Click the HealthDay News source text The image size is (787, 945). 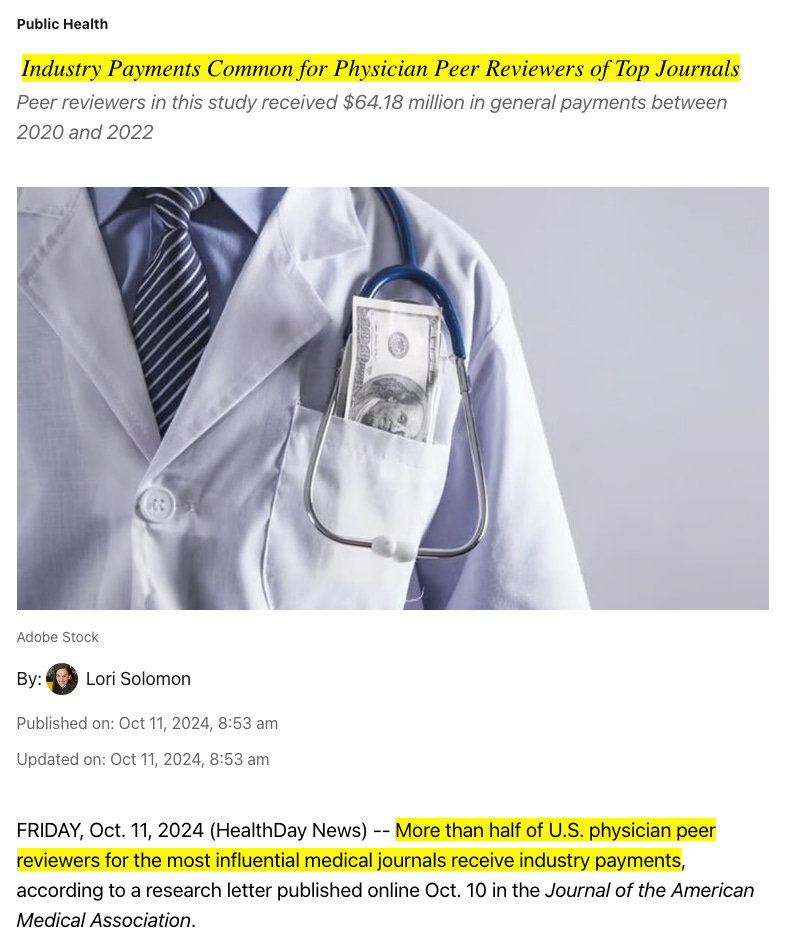pos(288,830)
